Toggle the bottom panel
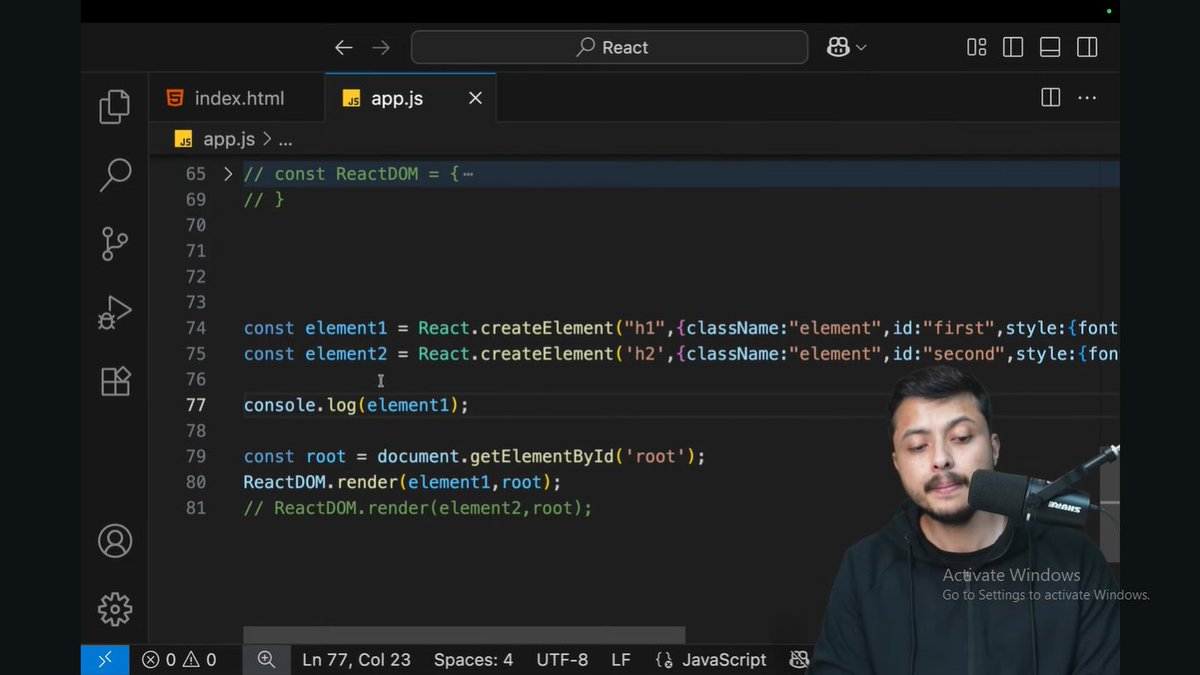The image size is (1200, 675). click(1050, 47)
